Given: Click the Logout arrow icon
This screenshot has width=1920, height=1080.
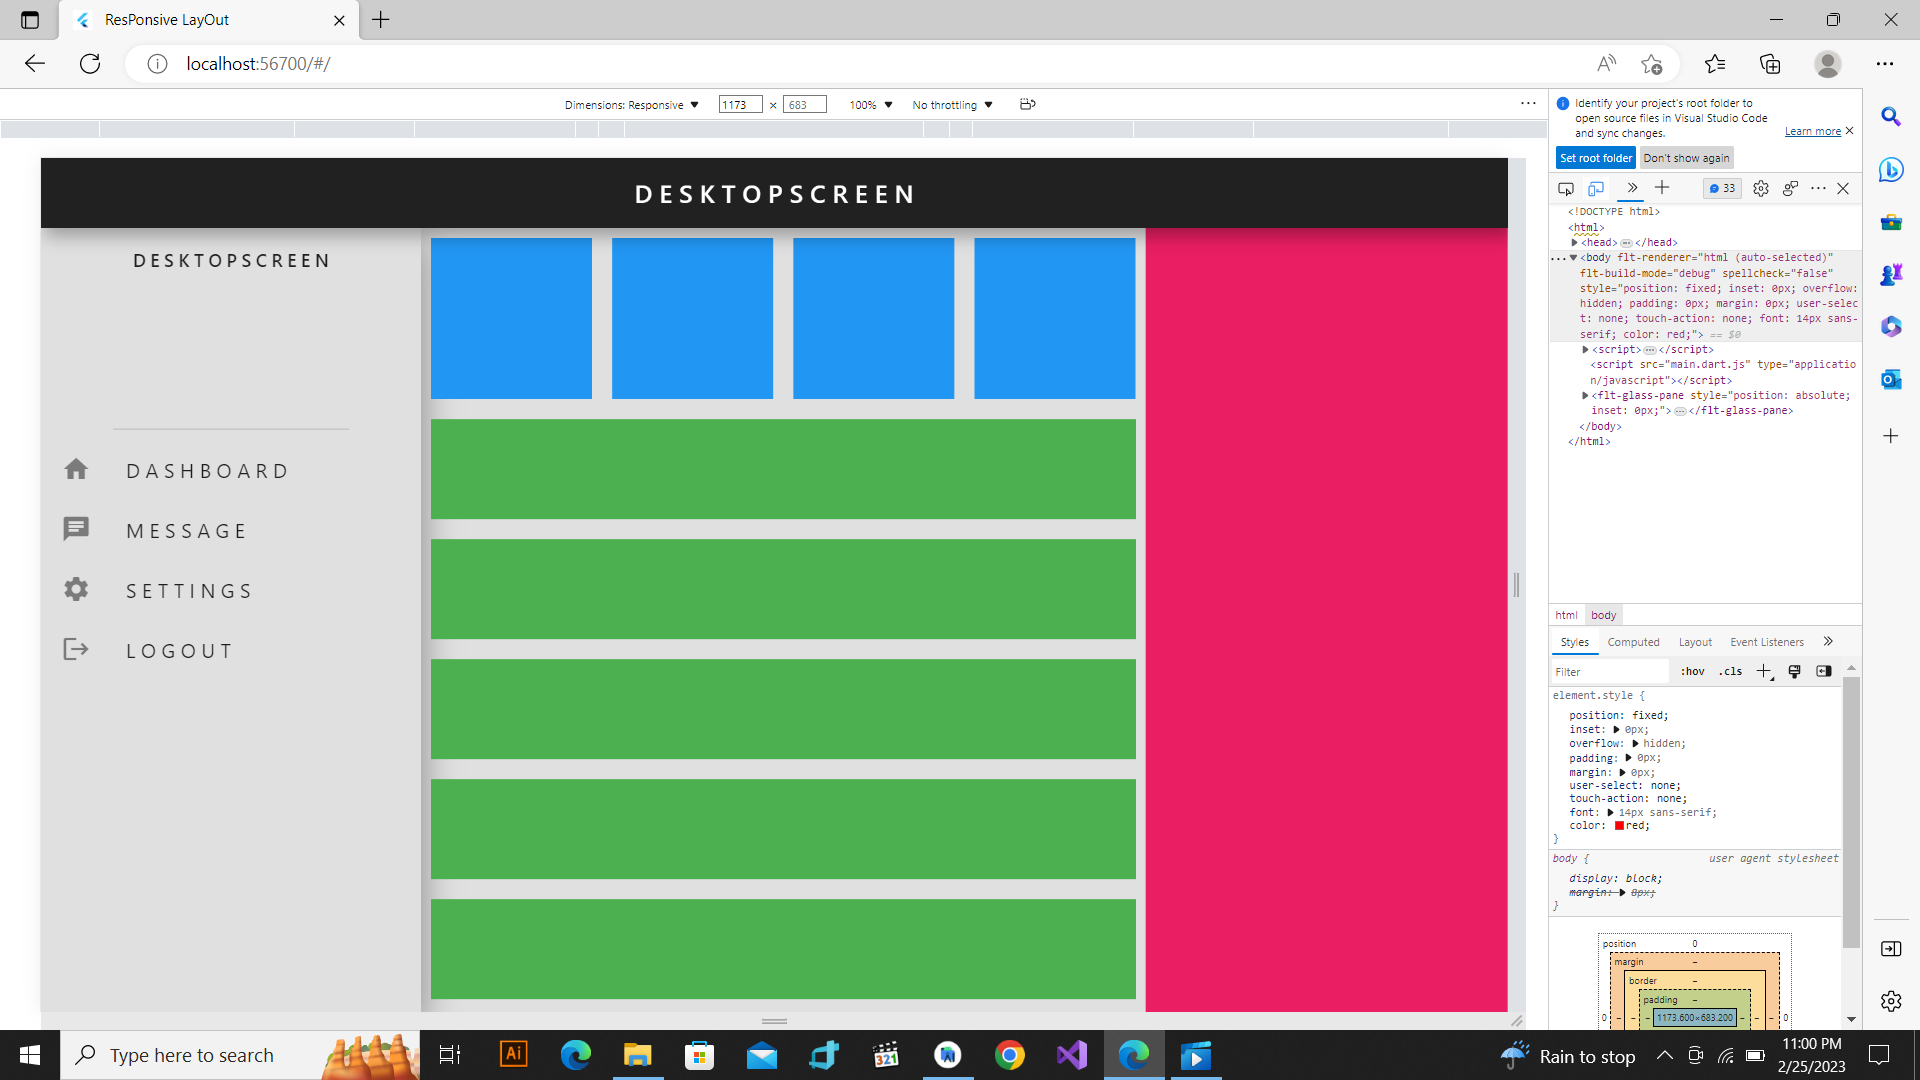Looking at the screenshot, I should 76,650.
